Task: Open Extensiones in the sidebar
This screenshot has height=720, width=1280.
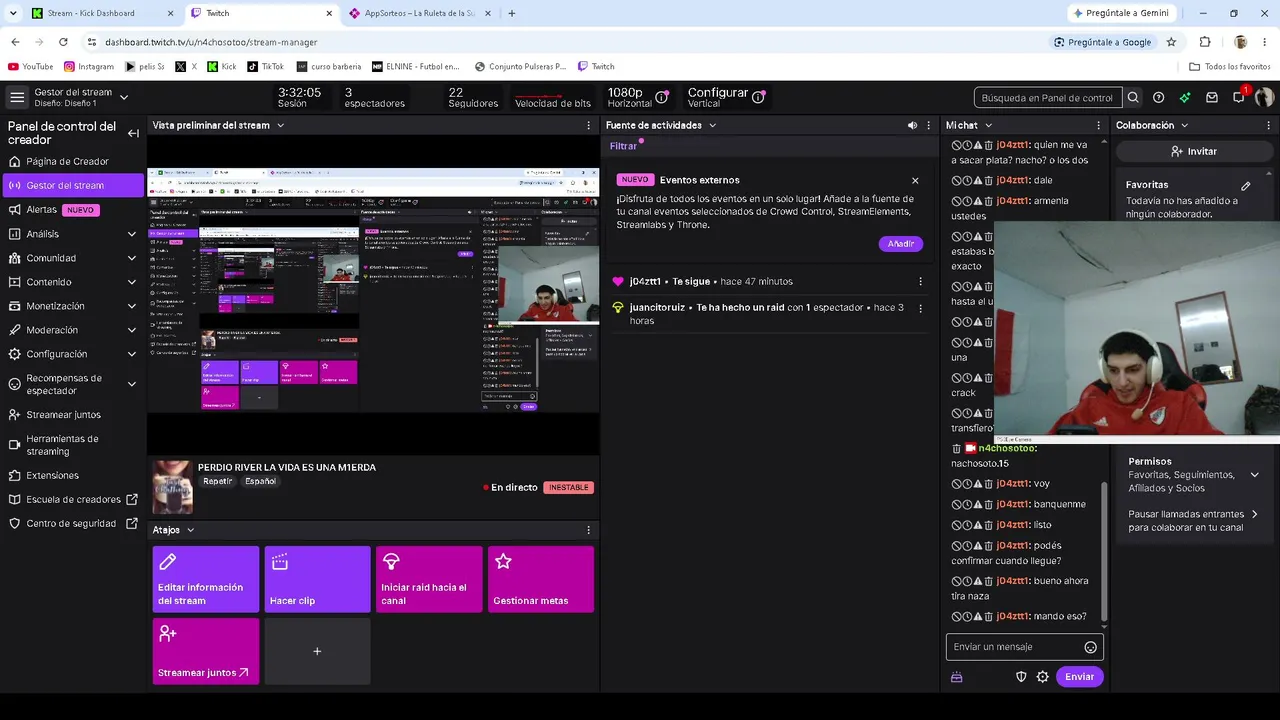Action: click(73, 476)
